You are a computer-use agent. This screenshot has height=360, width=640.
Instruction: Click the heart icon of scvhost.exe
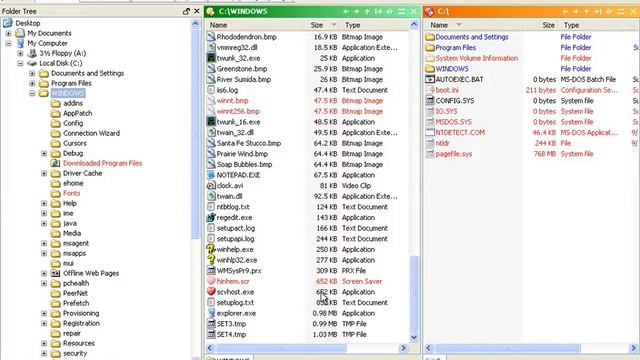click(x=211, y=292)
